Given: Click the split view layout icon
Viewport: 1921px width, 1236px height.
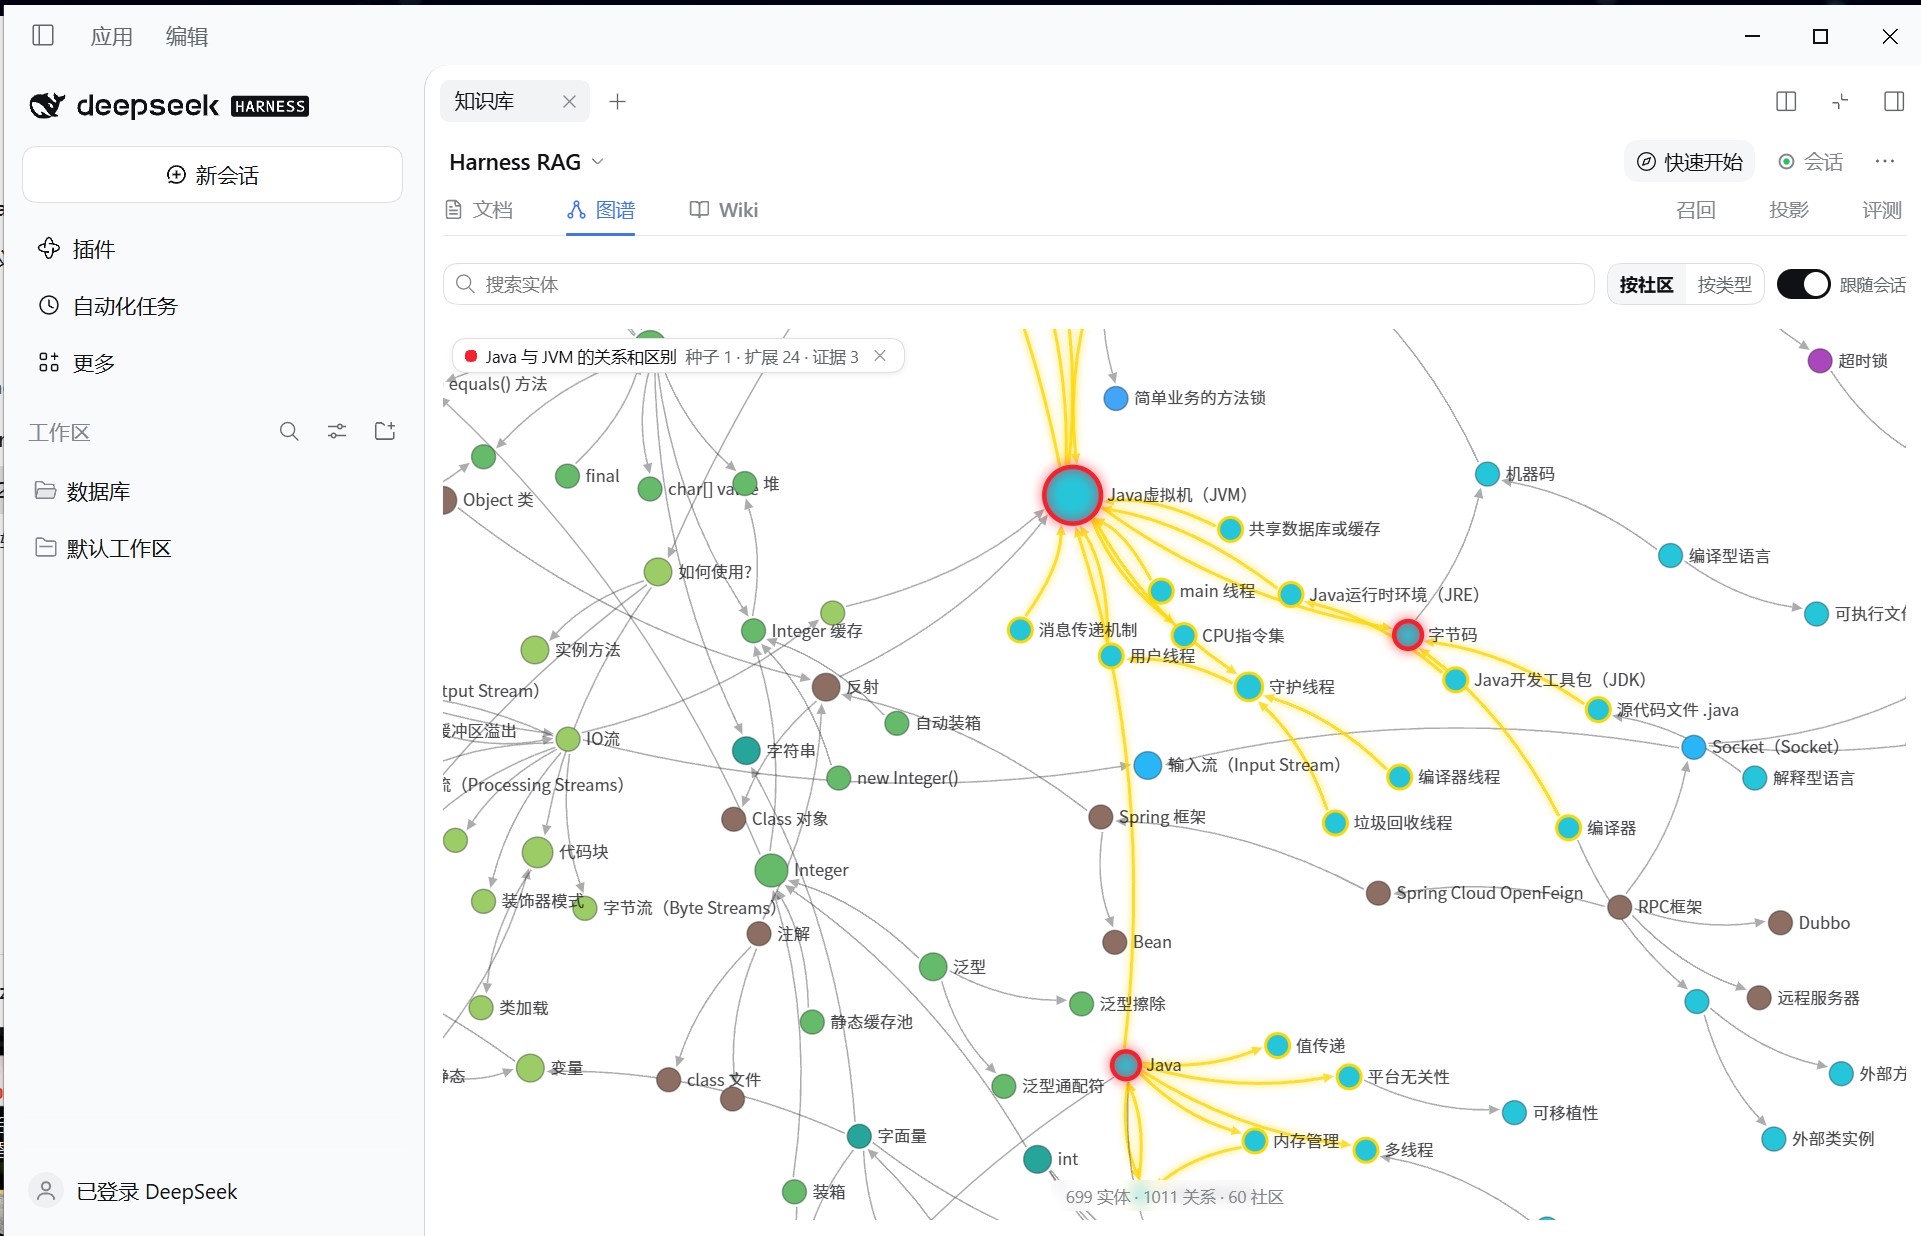Looking at the screenshot, I should (x=1786, y=101).
